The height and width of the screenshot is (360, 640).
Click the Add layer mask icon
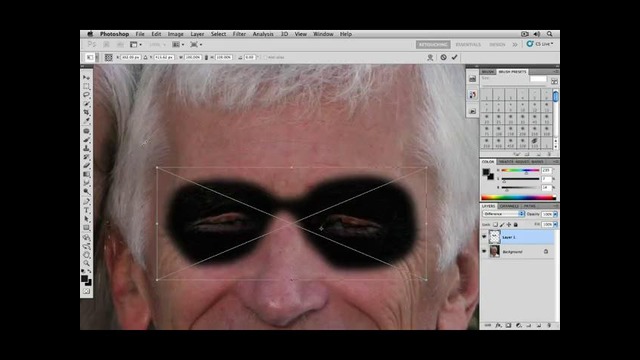click(509, 325)
